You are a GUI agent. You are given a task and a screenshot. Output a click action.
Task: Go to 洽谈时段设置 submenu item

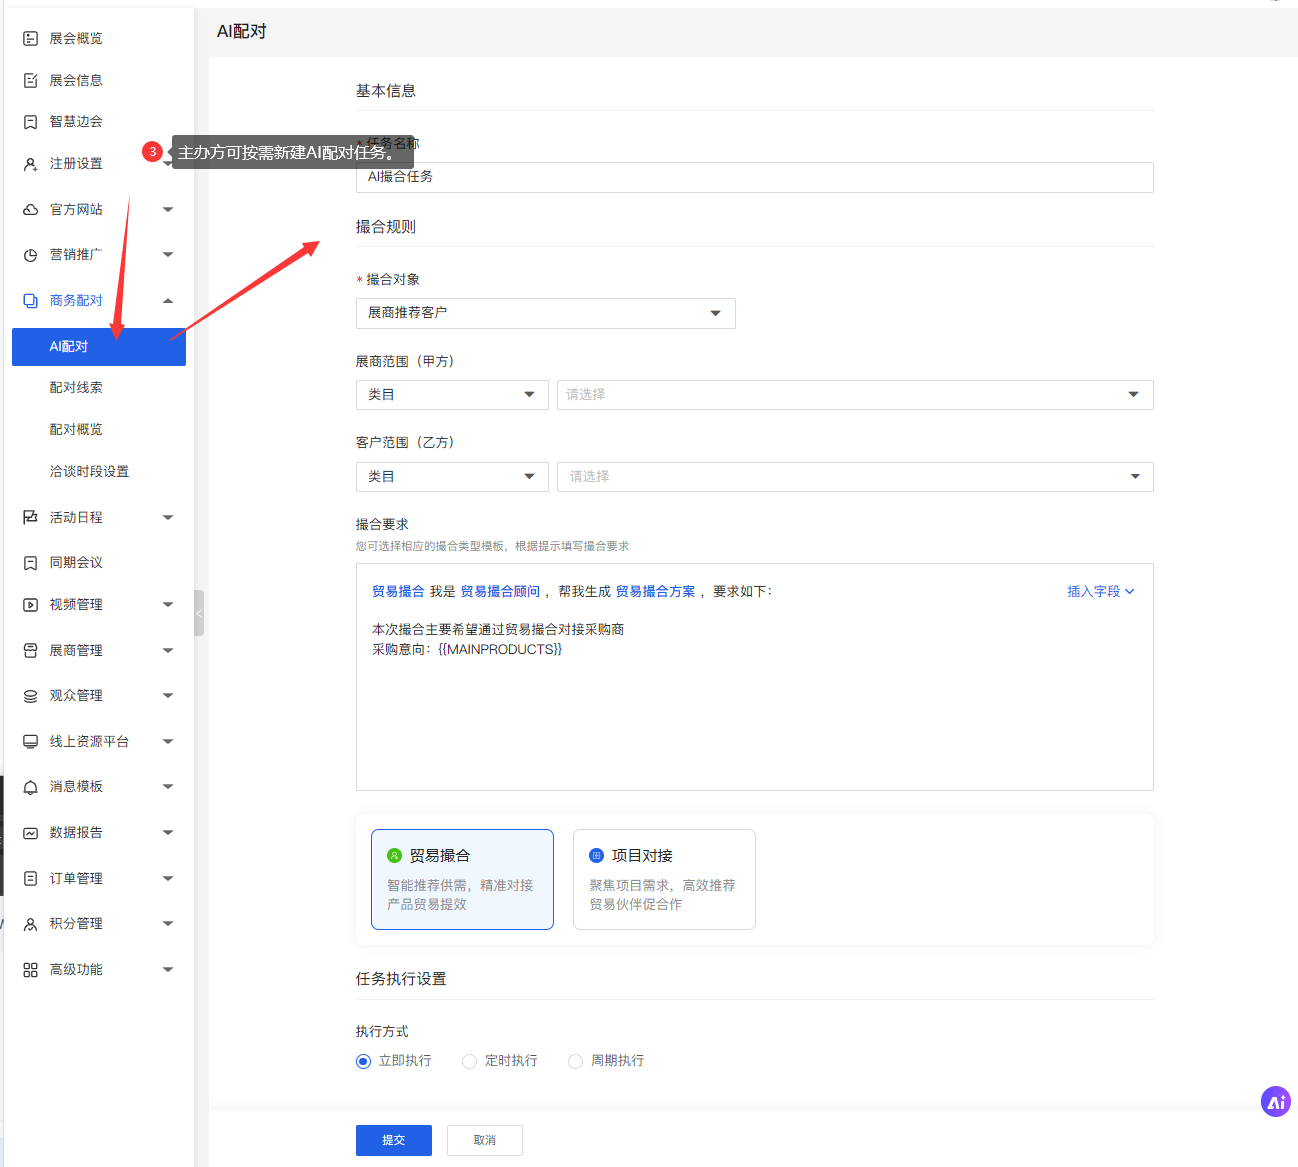click(x=89, y=472)
